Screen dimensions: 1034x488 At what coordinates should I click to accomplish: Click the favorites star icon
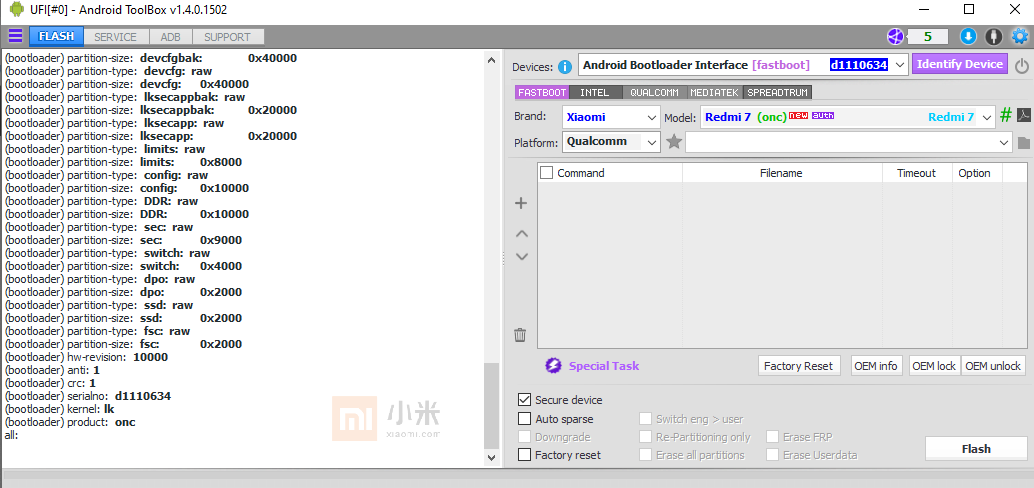click(673, 142)
